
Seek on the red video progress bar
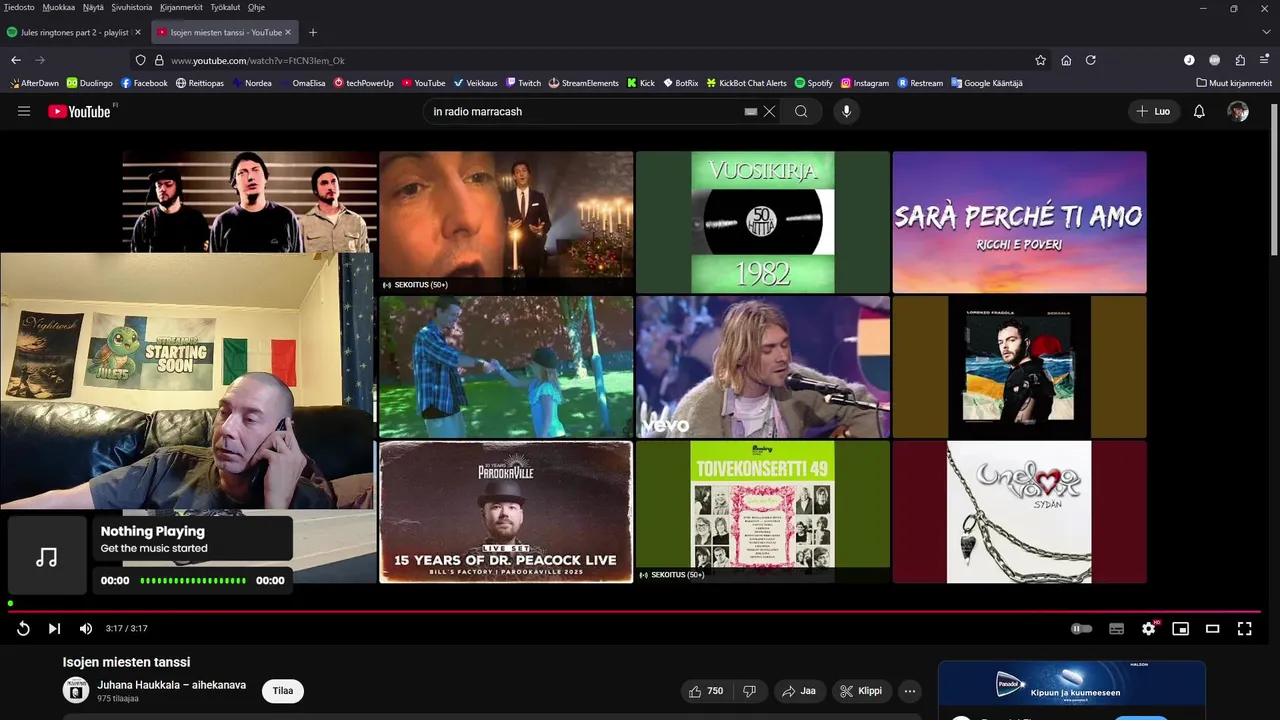tap(634, 610)
